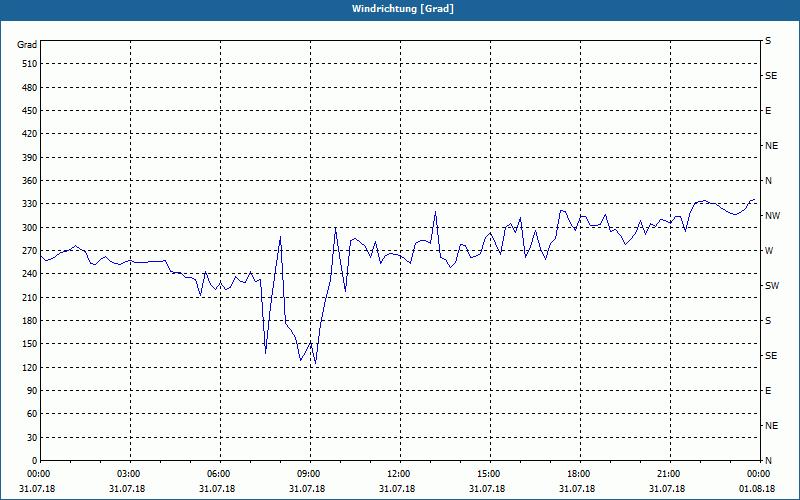Select the 0 y-axis value

(x=34, y=461)
